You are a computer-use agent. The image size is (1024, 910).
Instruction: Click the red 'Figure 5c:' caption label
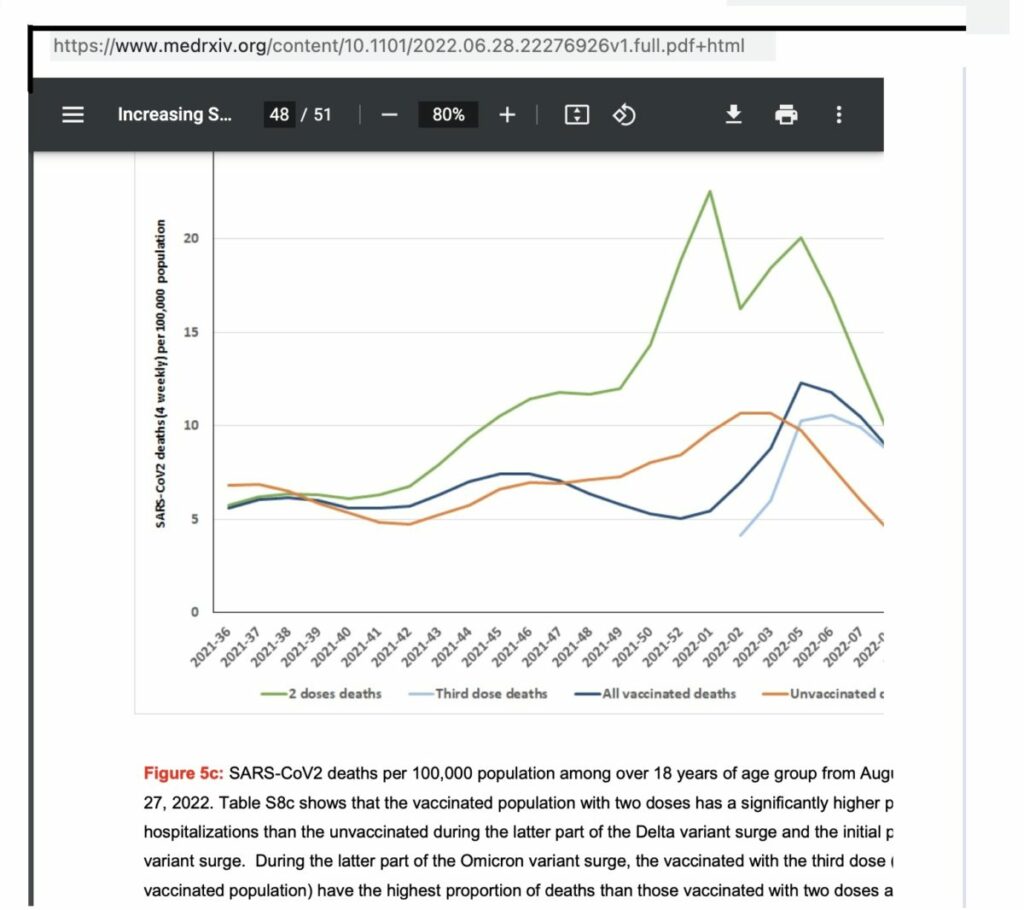(x=184, y=773)
